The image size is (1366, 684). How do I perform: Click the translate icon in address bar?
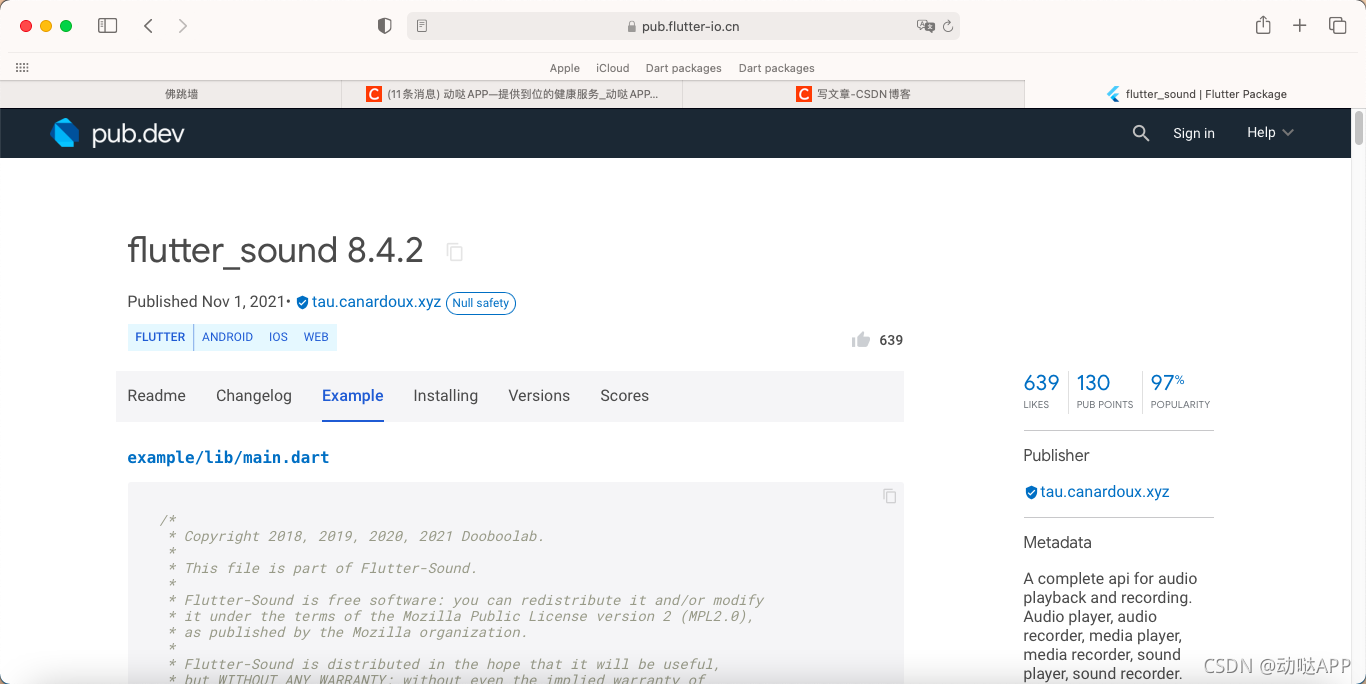click(926, 26)
